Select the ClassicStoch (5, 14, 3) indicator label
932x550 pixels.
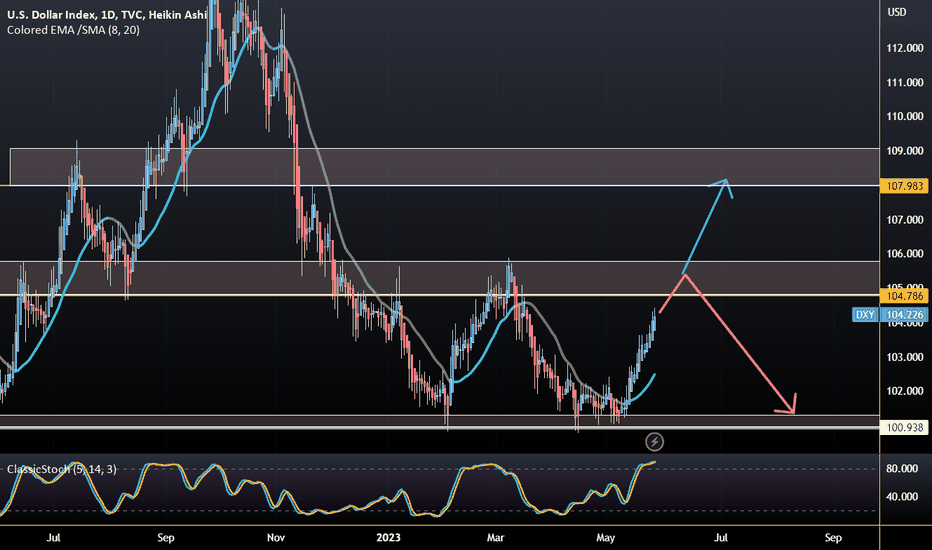click(x=62, y=469)
